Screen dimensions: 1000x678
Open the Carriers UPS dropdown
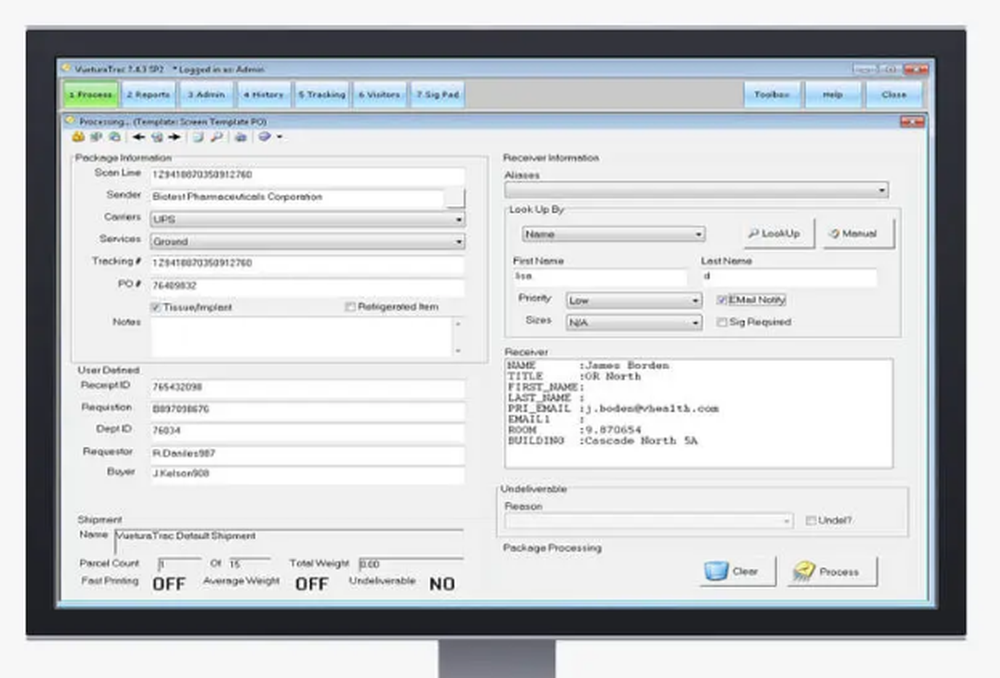459,218
